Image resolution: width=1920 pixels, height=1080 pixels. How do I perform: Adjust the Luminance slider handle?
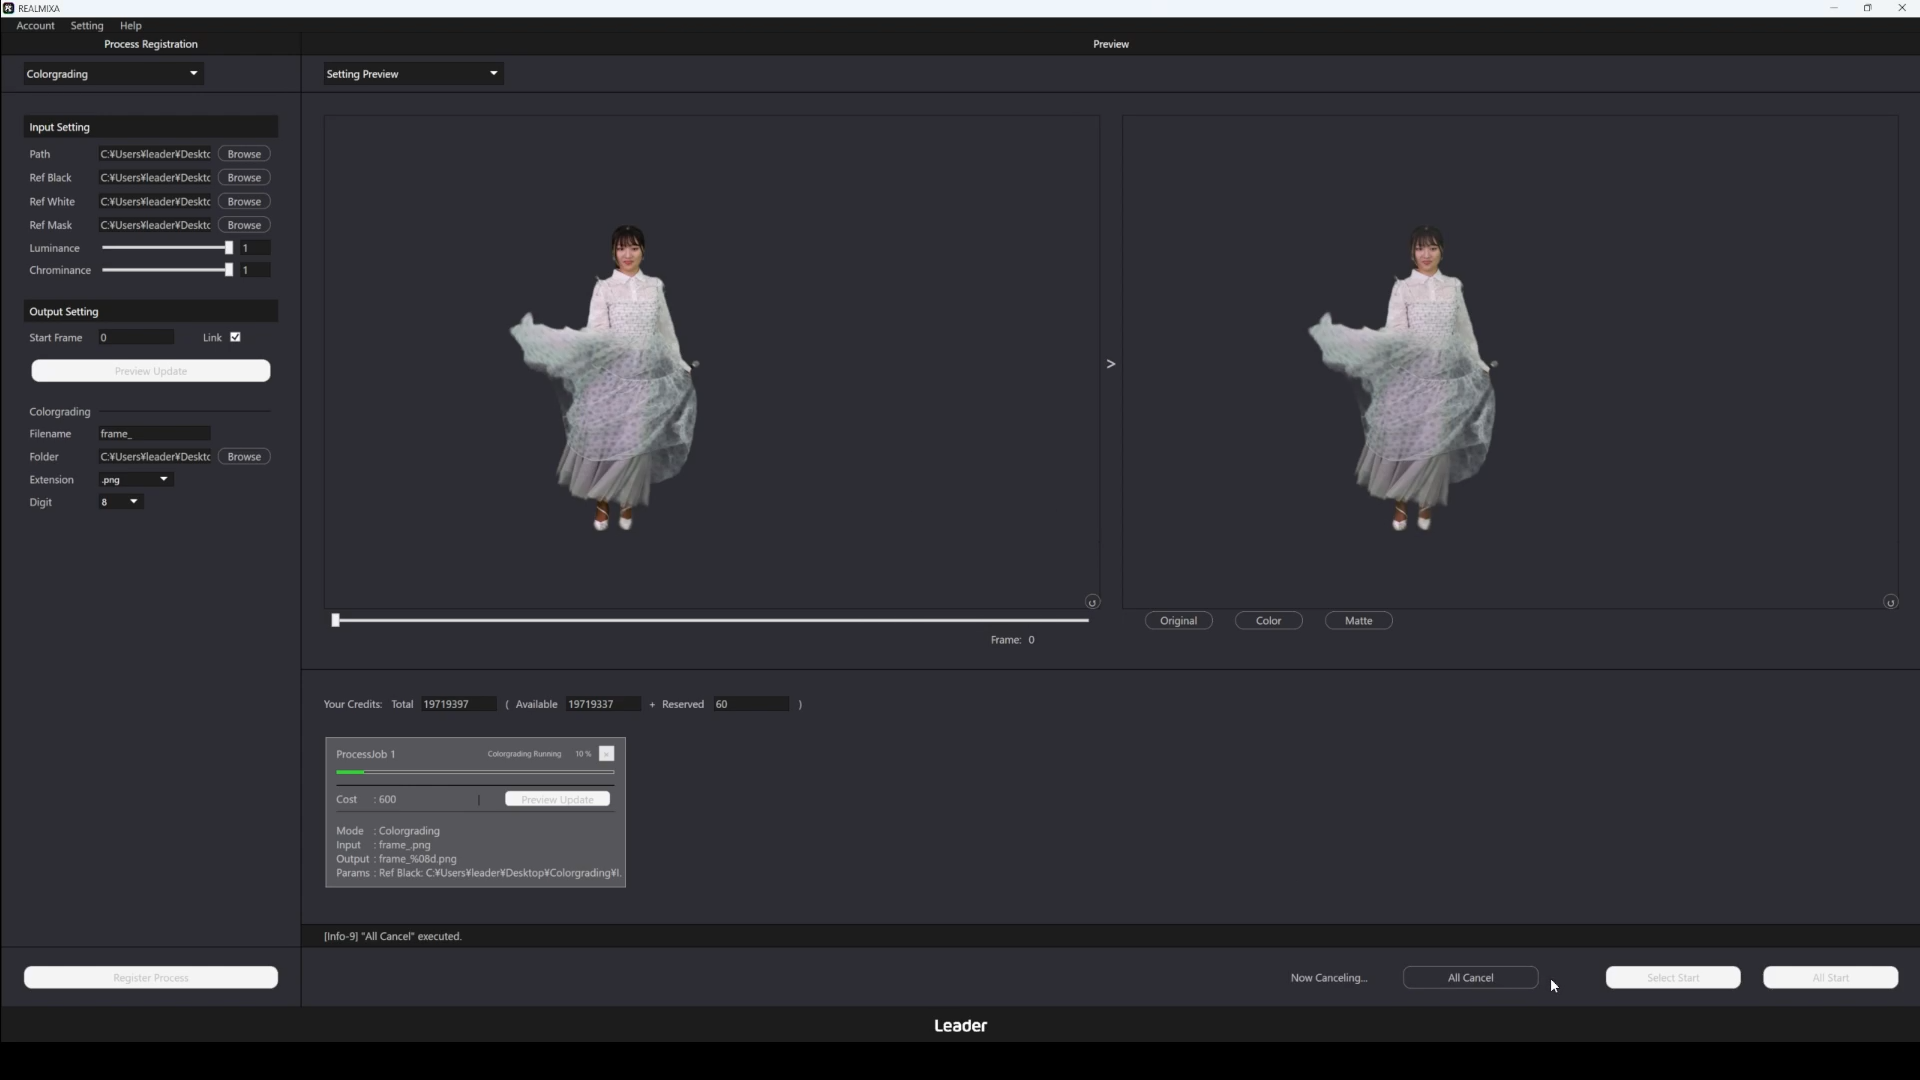tap(229, 248)
